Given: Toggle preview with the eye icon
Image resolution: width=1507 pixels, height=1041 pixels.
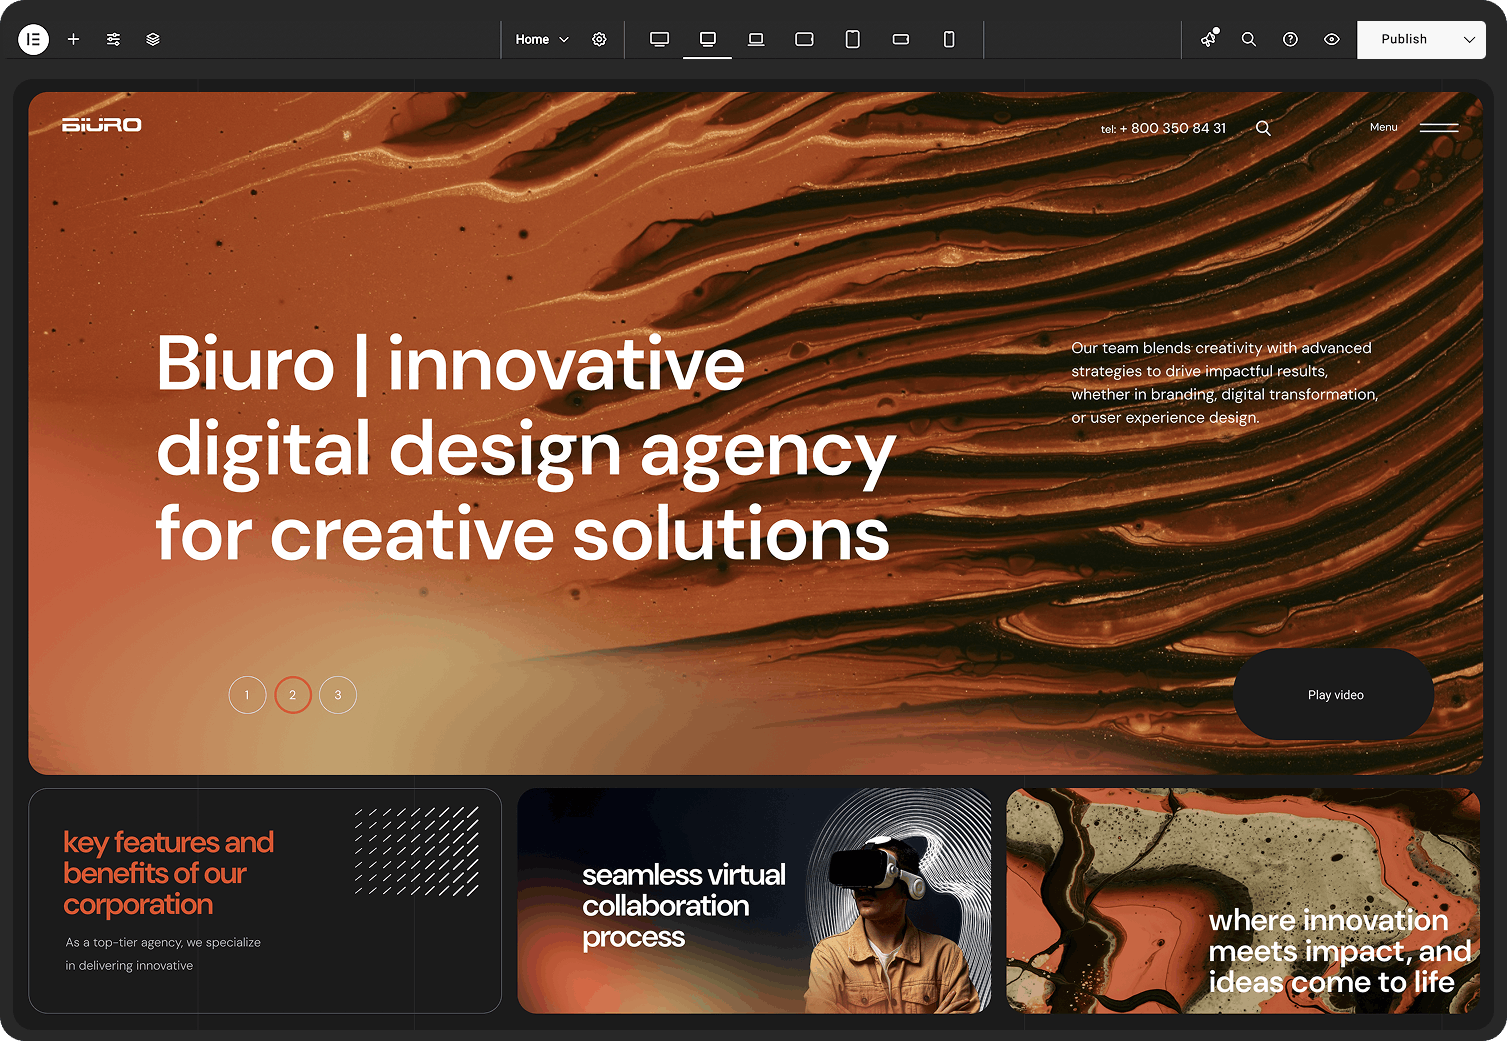Looking at the screenshot, I should [x=1331, y=39].
